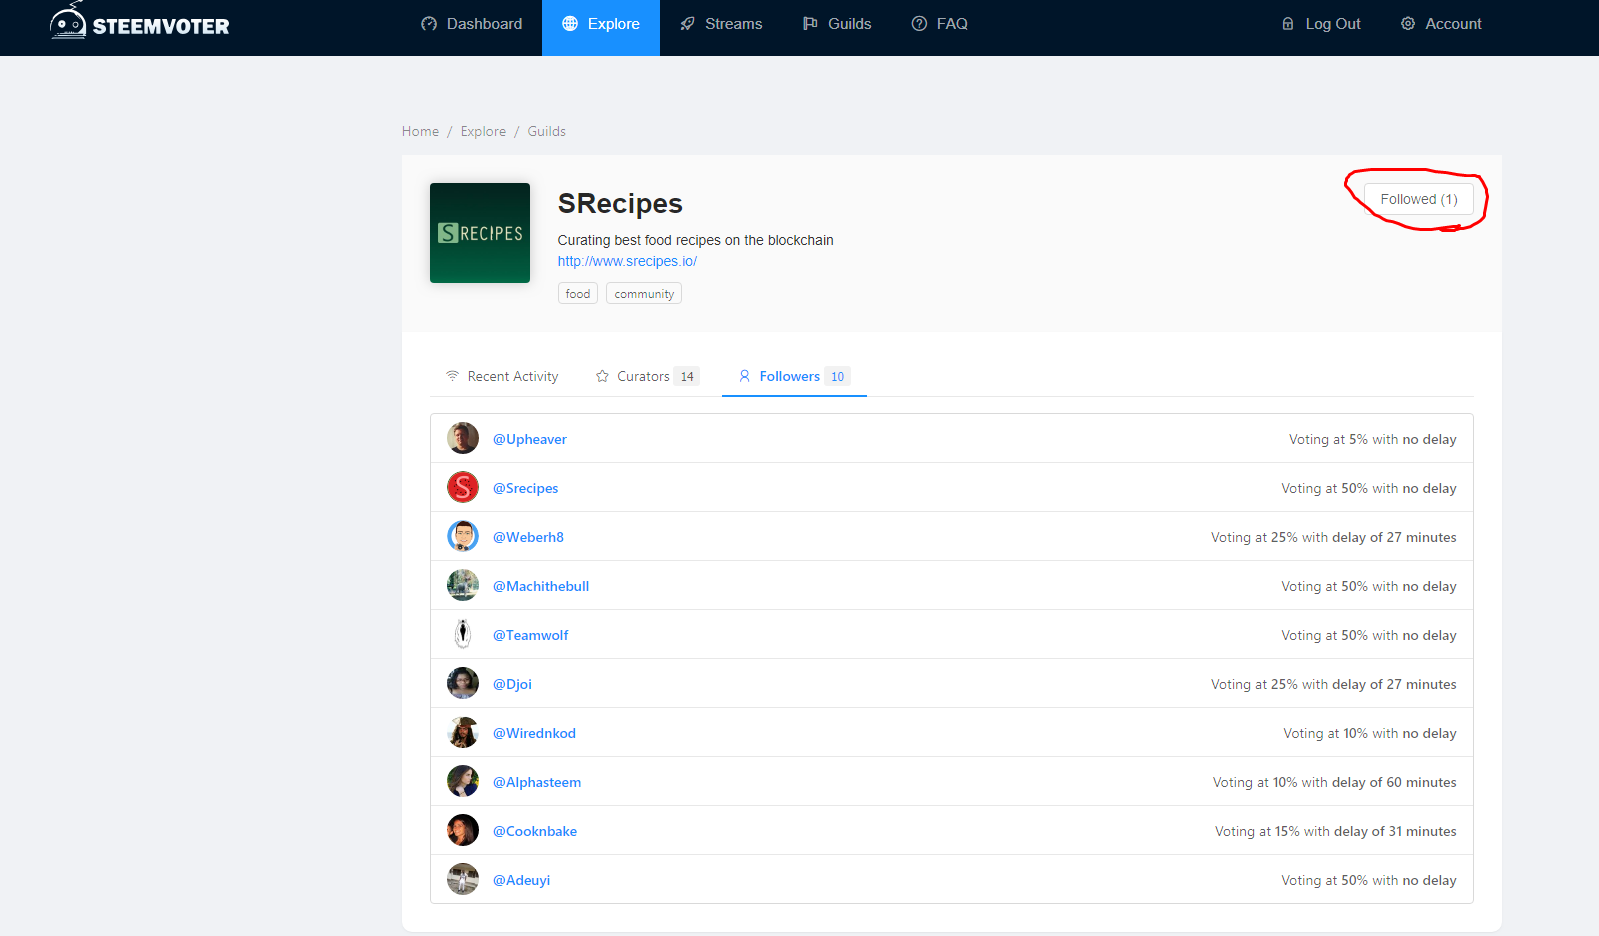
Task: Switch to the Recent Activity tab
Action: tap(502, 376)
